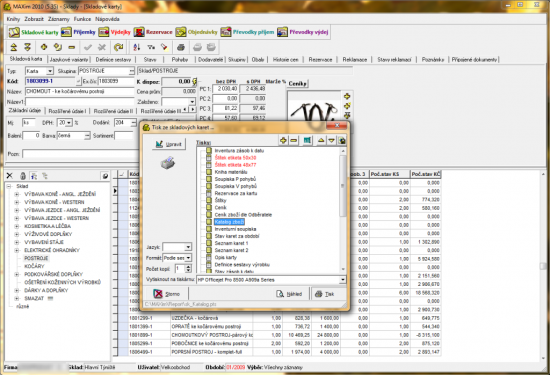This screenshot has height=375, width=550.
Task: Open the Převodky příjem module icon
Action: 226,32
